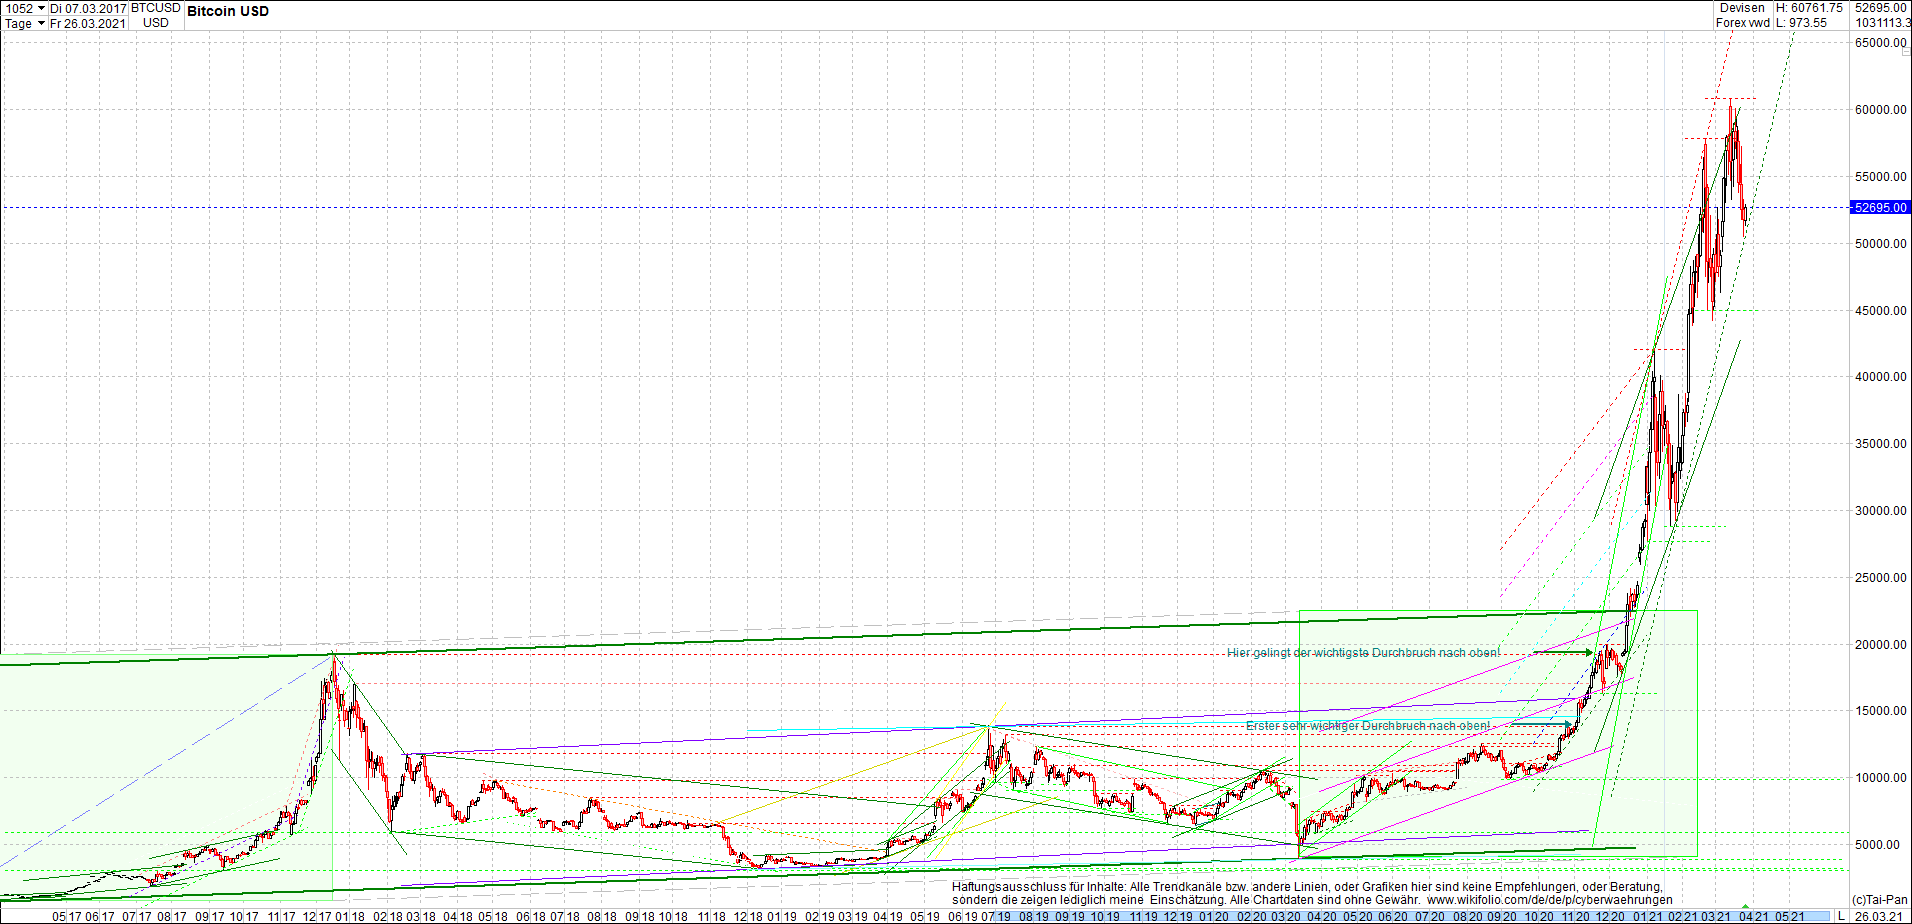Click the Bitcoin USD chart title
Viewport: 1912px width, 924px height.
click(228, 11)
